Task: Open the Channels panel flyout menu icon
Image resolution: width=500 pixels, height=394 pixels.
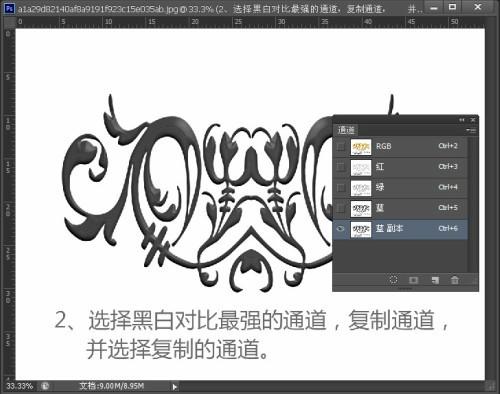Action: (471, 130)
